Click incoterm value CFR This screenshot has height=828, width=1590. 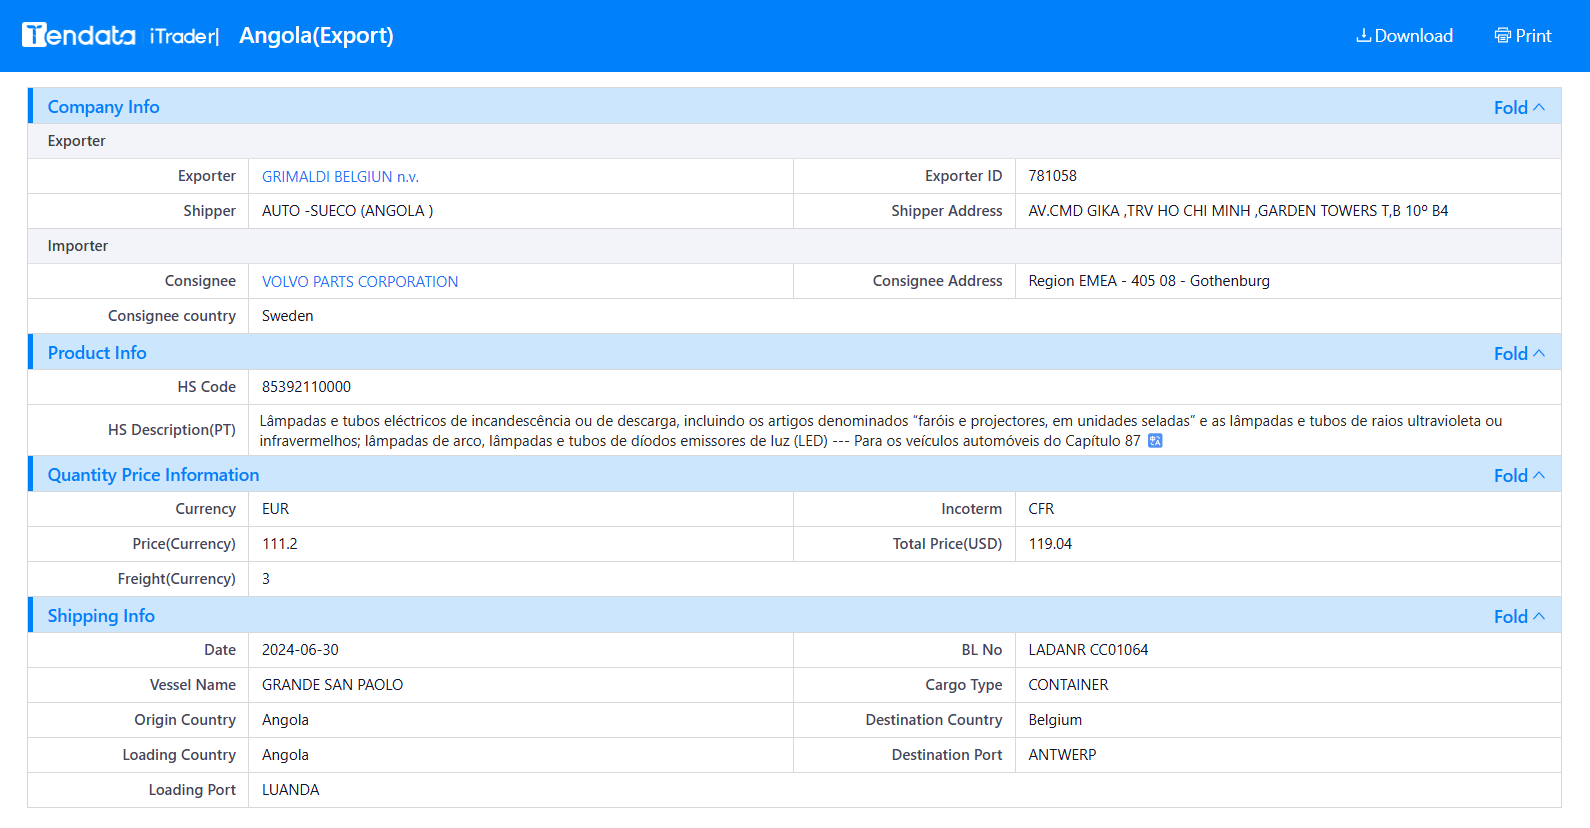pyautogui.click(x=1041, y=509)
